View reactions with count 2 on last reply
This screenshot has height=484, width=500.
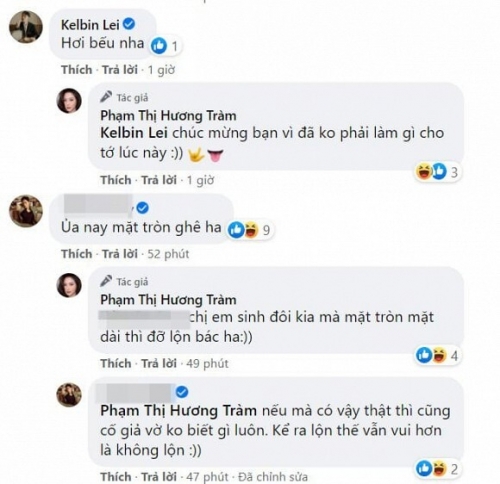(x=437, y=469)
